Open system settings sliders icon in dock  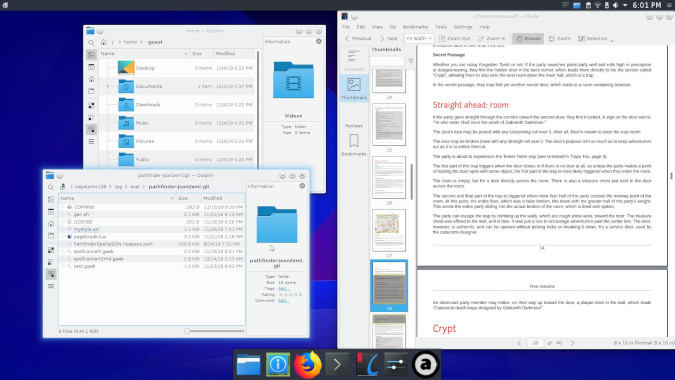coord(395,365)
